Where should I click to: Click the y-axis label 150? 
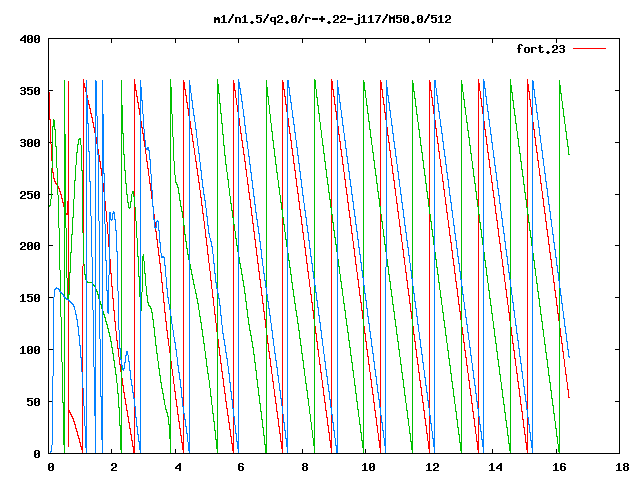[x=30, y=298]
